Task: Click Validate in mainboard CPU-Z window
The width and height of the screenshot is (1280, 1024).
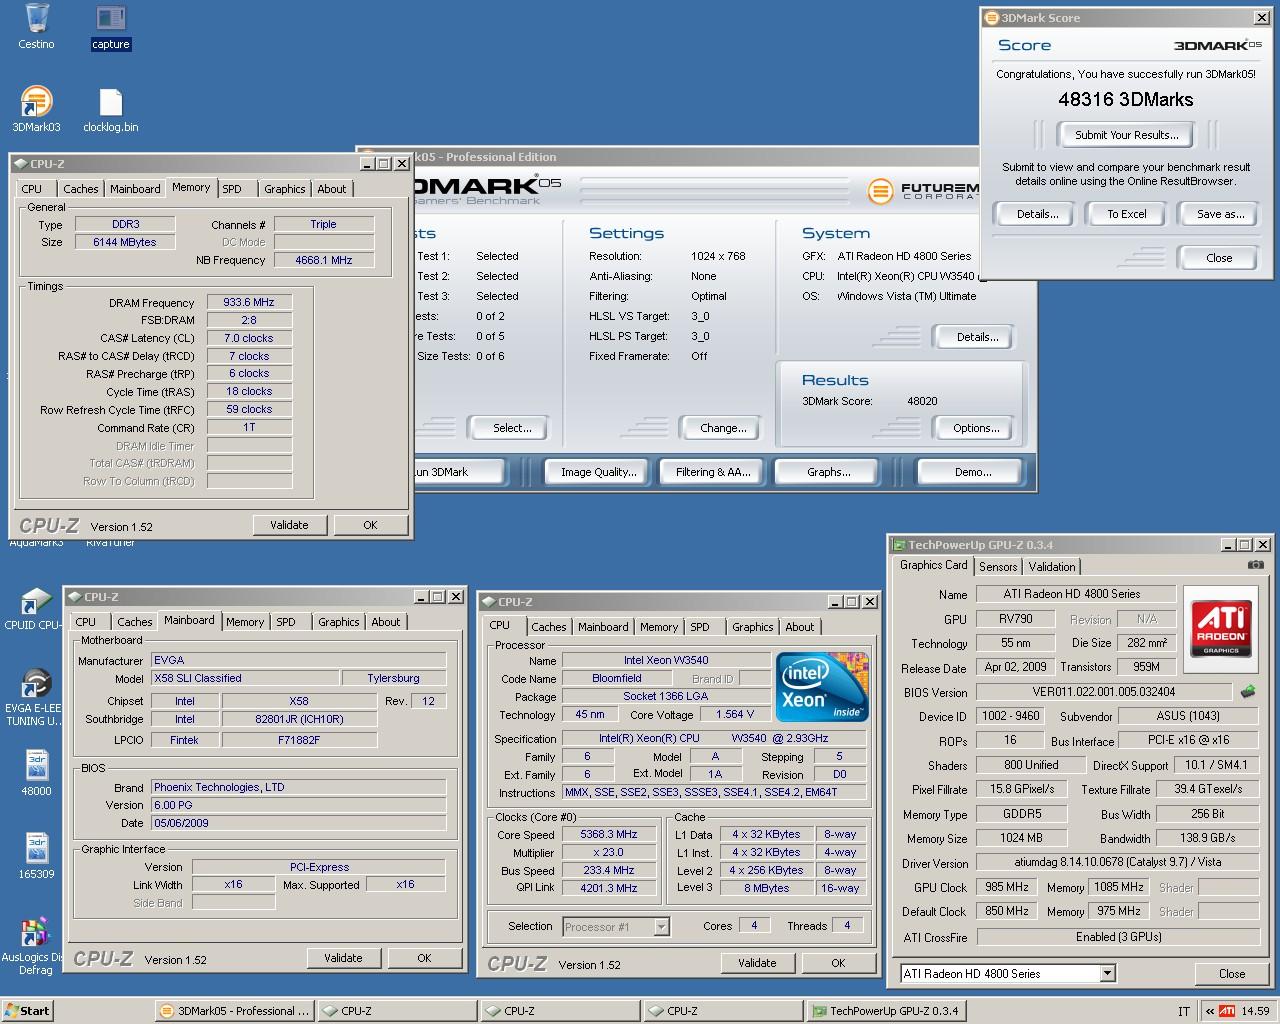Action: pos(343,958)
